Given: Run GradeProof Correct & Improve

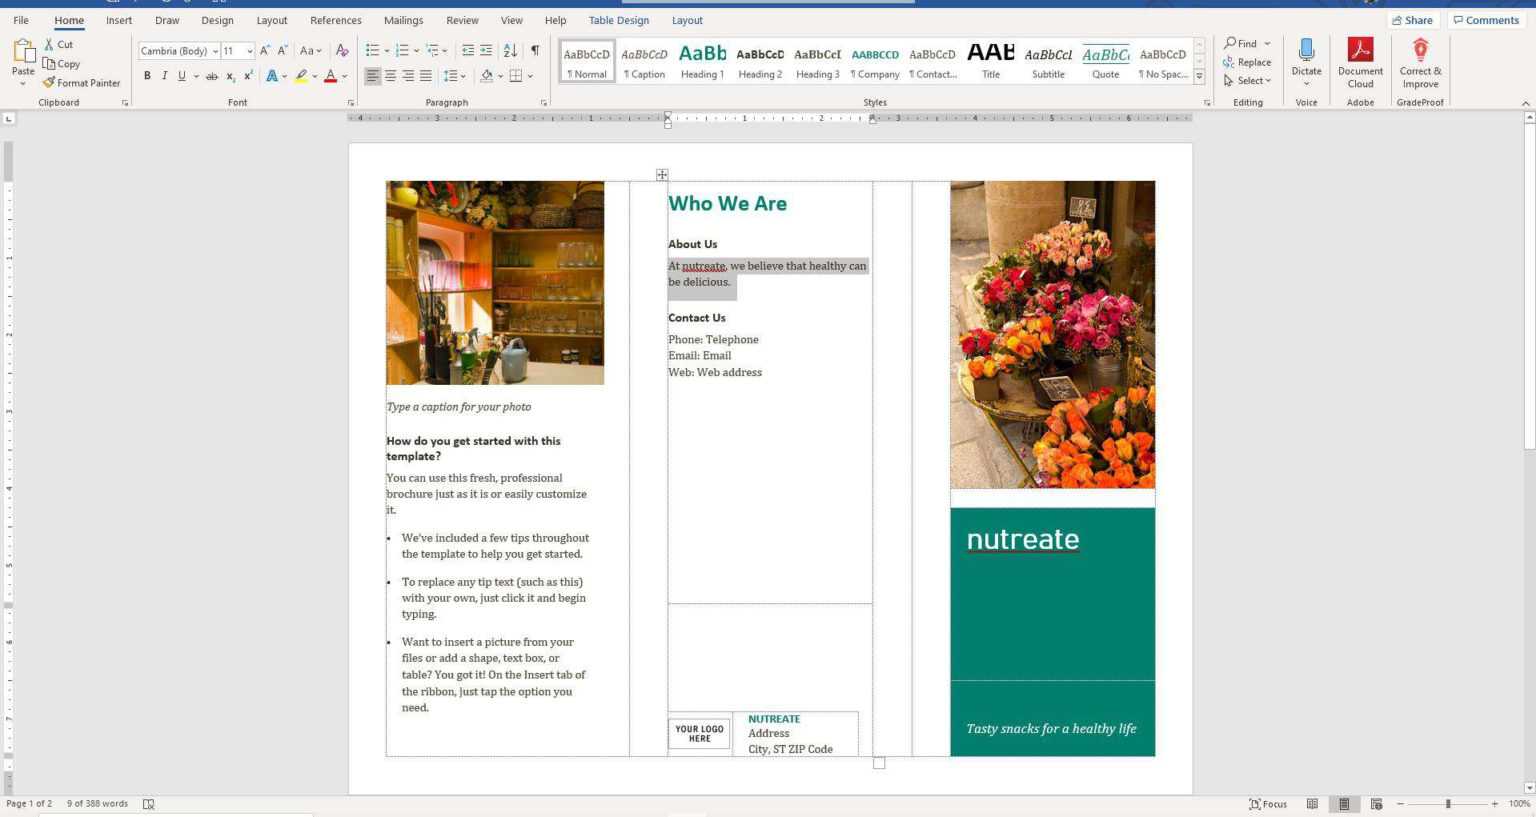Looking at the screenshot, I should [x=1420, y=60].
